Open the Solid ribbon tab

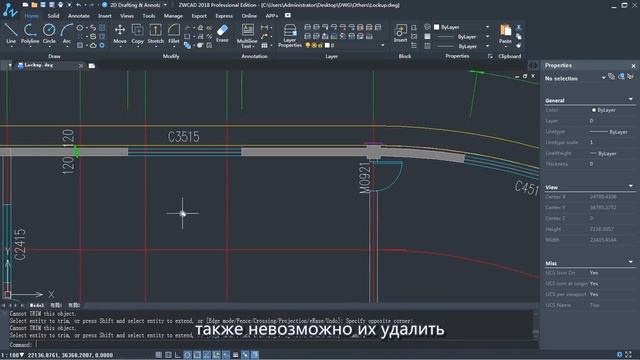[x=53, y=16]
